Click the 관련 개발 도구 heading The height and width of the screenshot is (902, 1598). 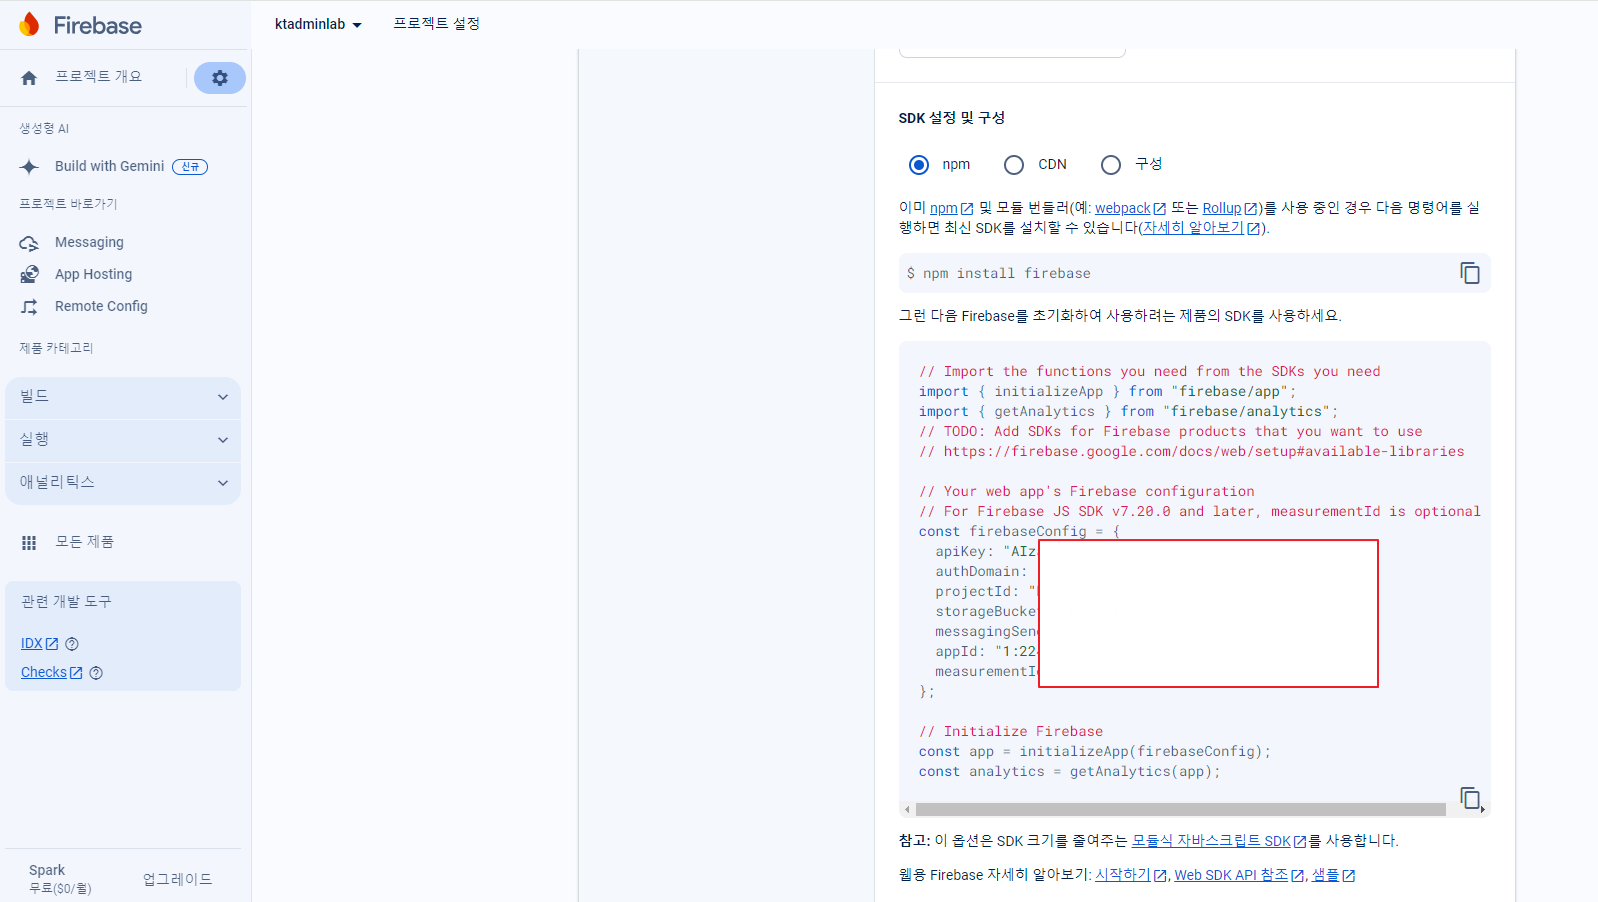pyautogui.click(x=66, y=602)
